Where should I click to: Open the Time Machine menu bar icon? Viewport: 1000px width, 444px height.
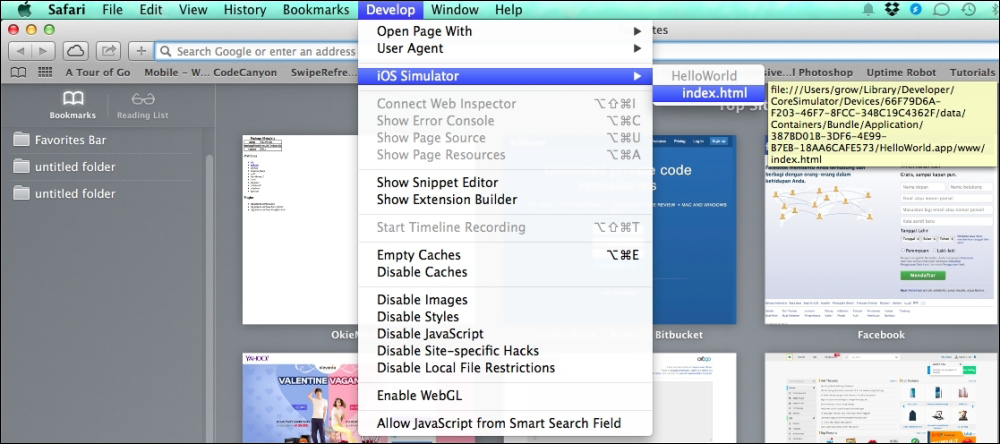pyautogui.click(x=968, y=10)
